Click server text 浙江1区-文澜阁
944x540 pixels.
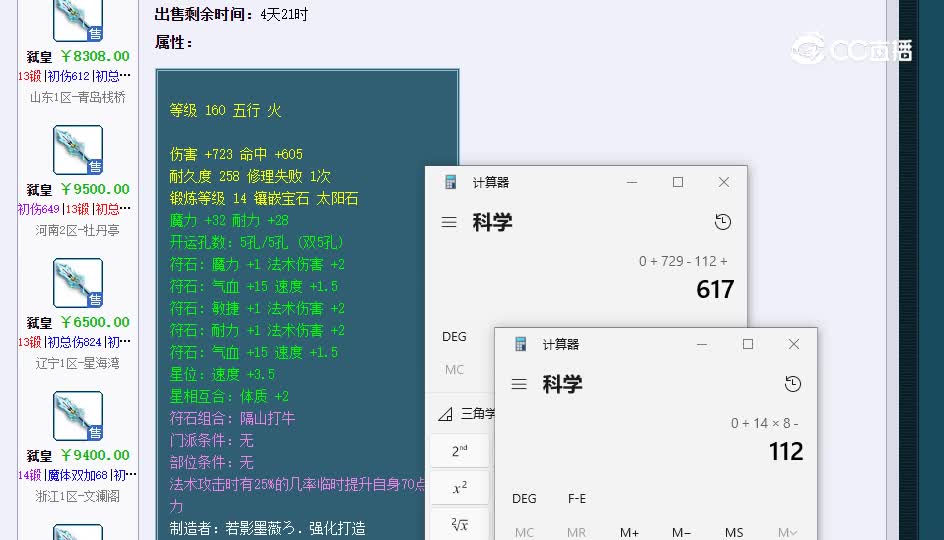pos(78,496)
